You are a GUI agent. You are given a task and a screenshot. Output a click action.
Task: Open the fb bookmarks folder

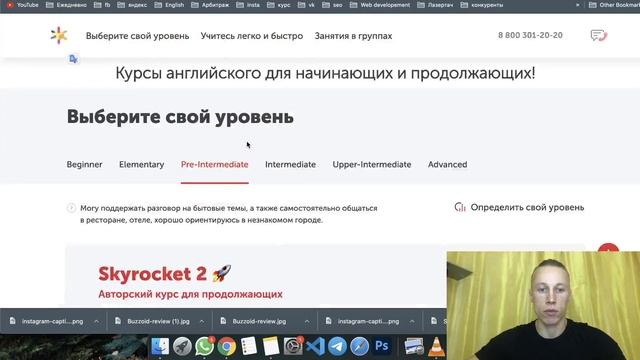(x=102, y=5)
